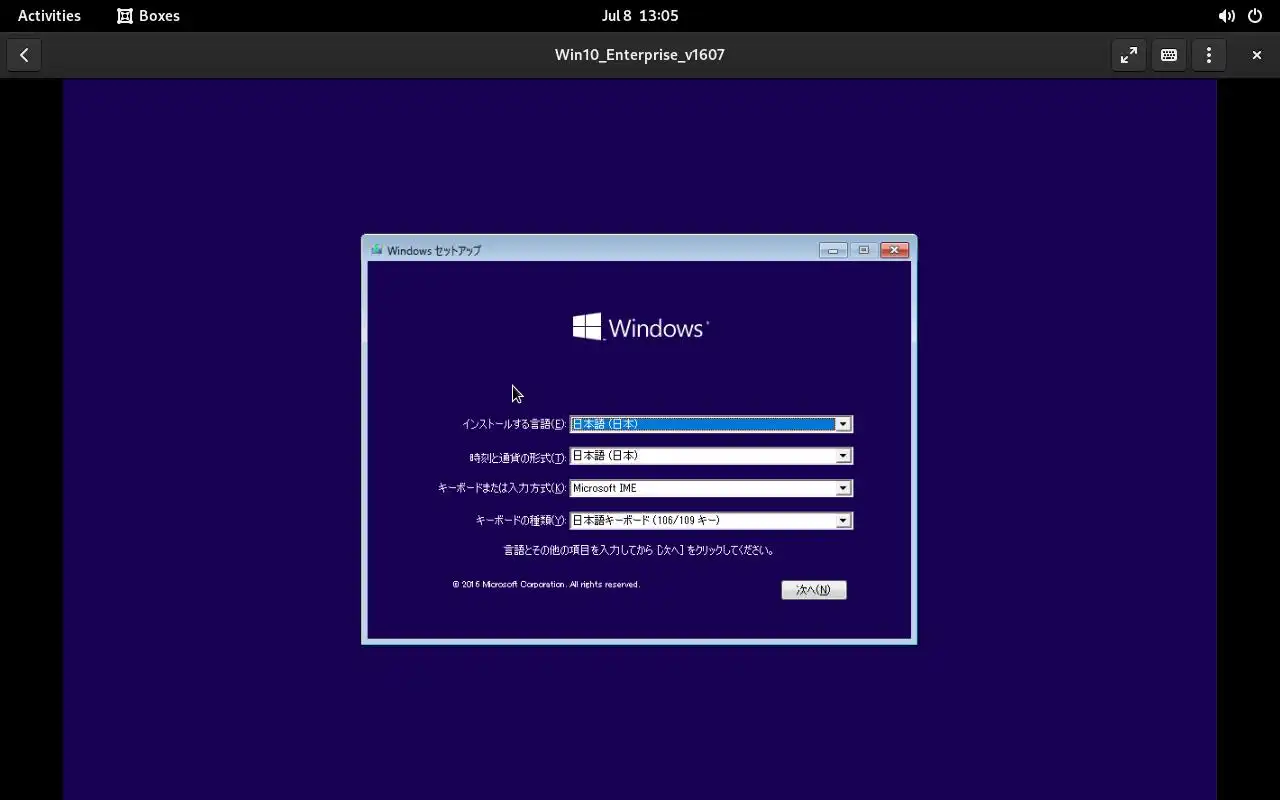
Task: Maximize the Windows セットアップ dialog
Action: point(863,250)
